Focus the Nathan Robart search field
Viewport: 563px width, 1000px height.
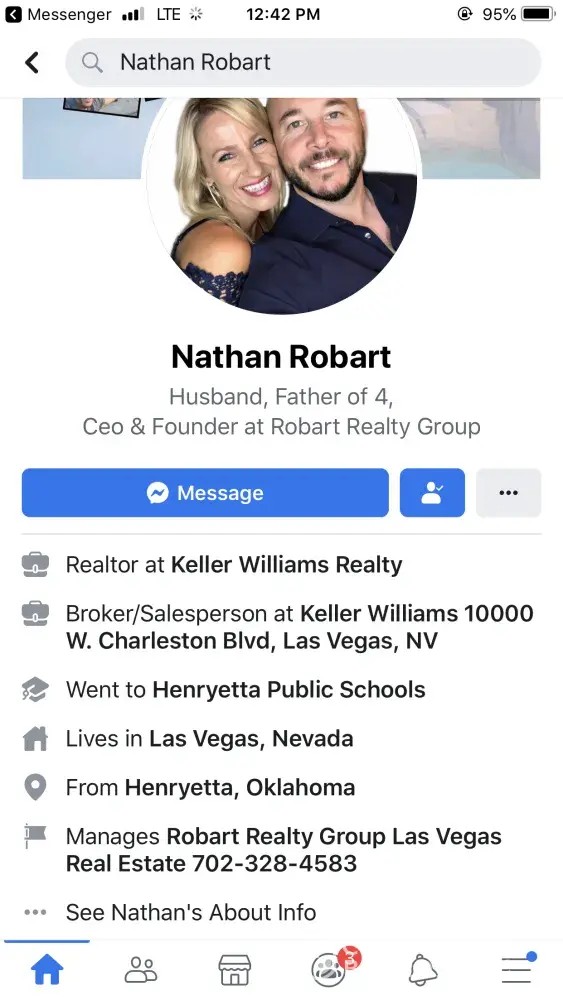point(303,62)
